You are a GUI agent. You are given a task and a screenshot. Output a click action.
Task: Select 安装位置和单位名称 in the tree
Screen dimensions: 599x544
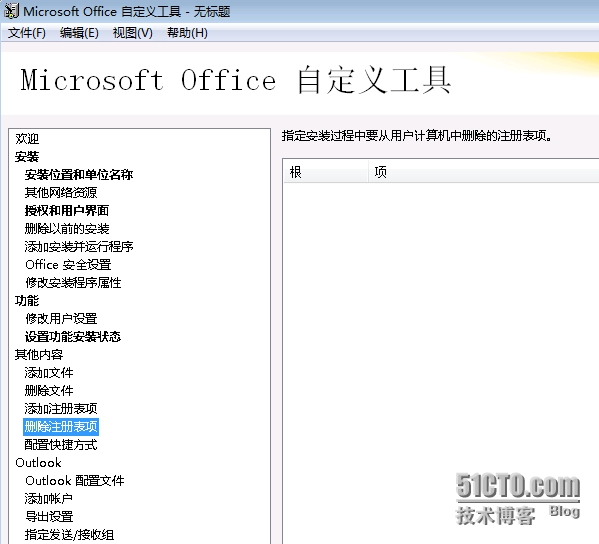pos(79,175)
